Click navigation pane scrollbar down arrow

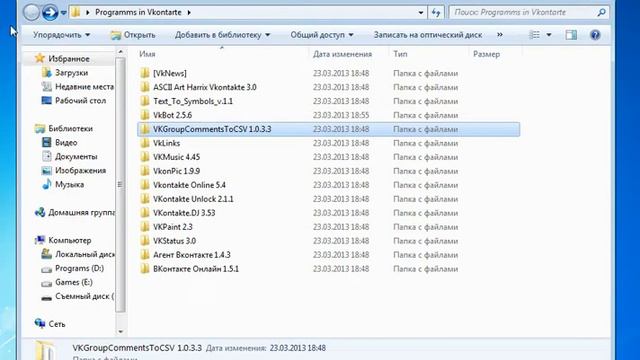pos(120,331)
